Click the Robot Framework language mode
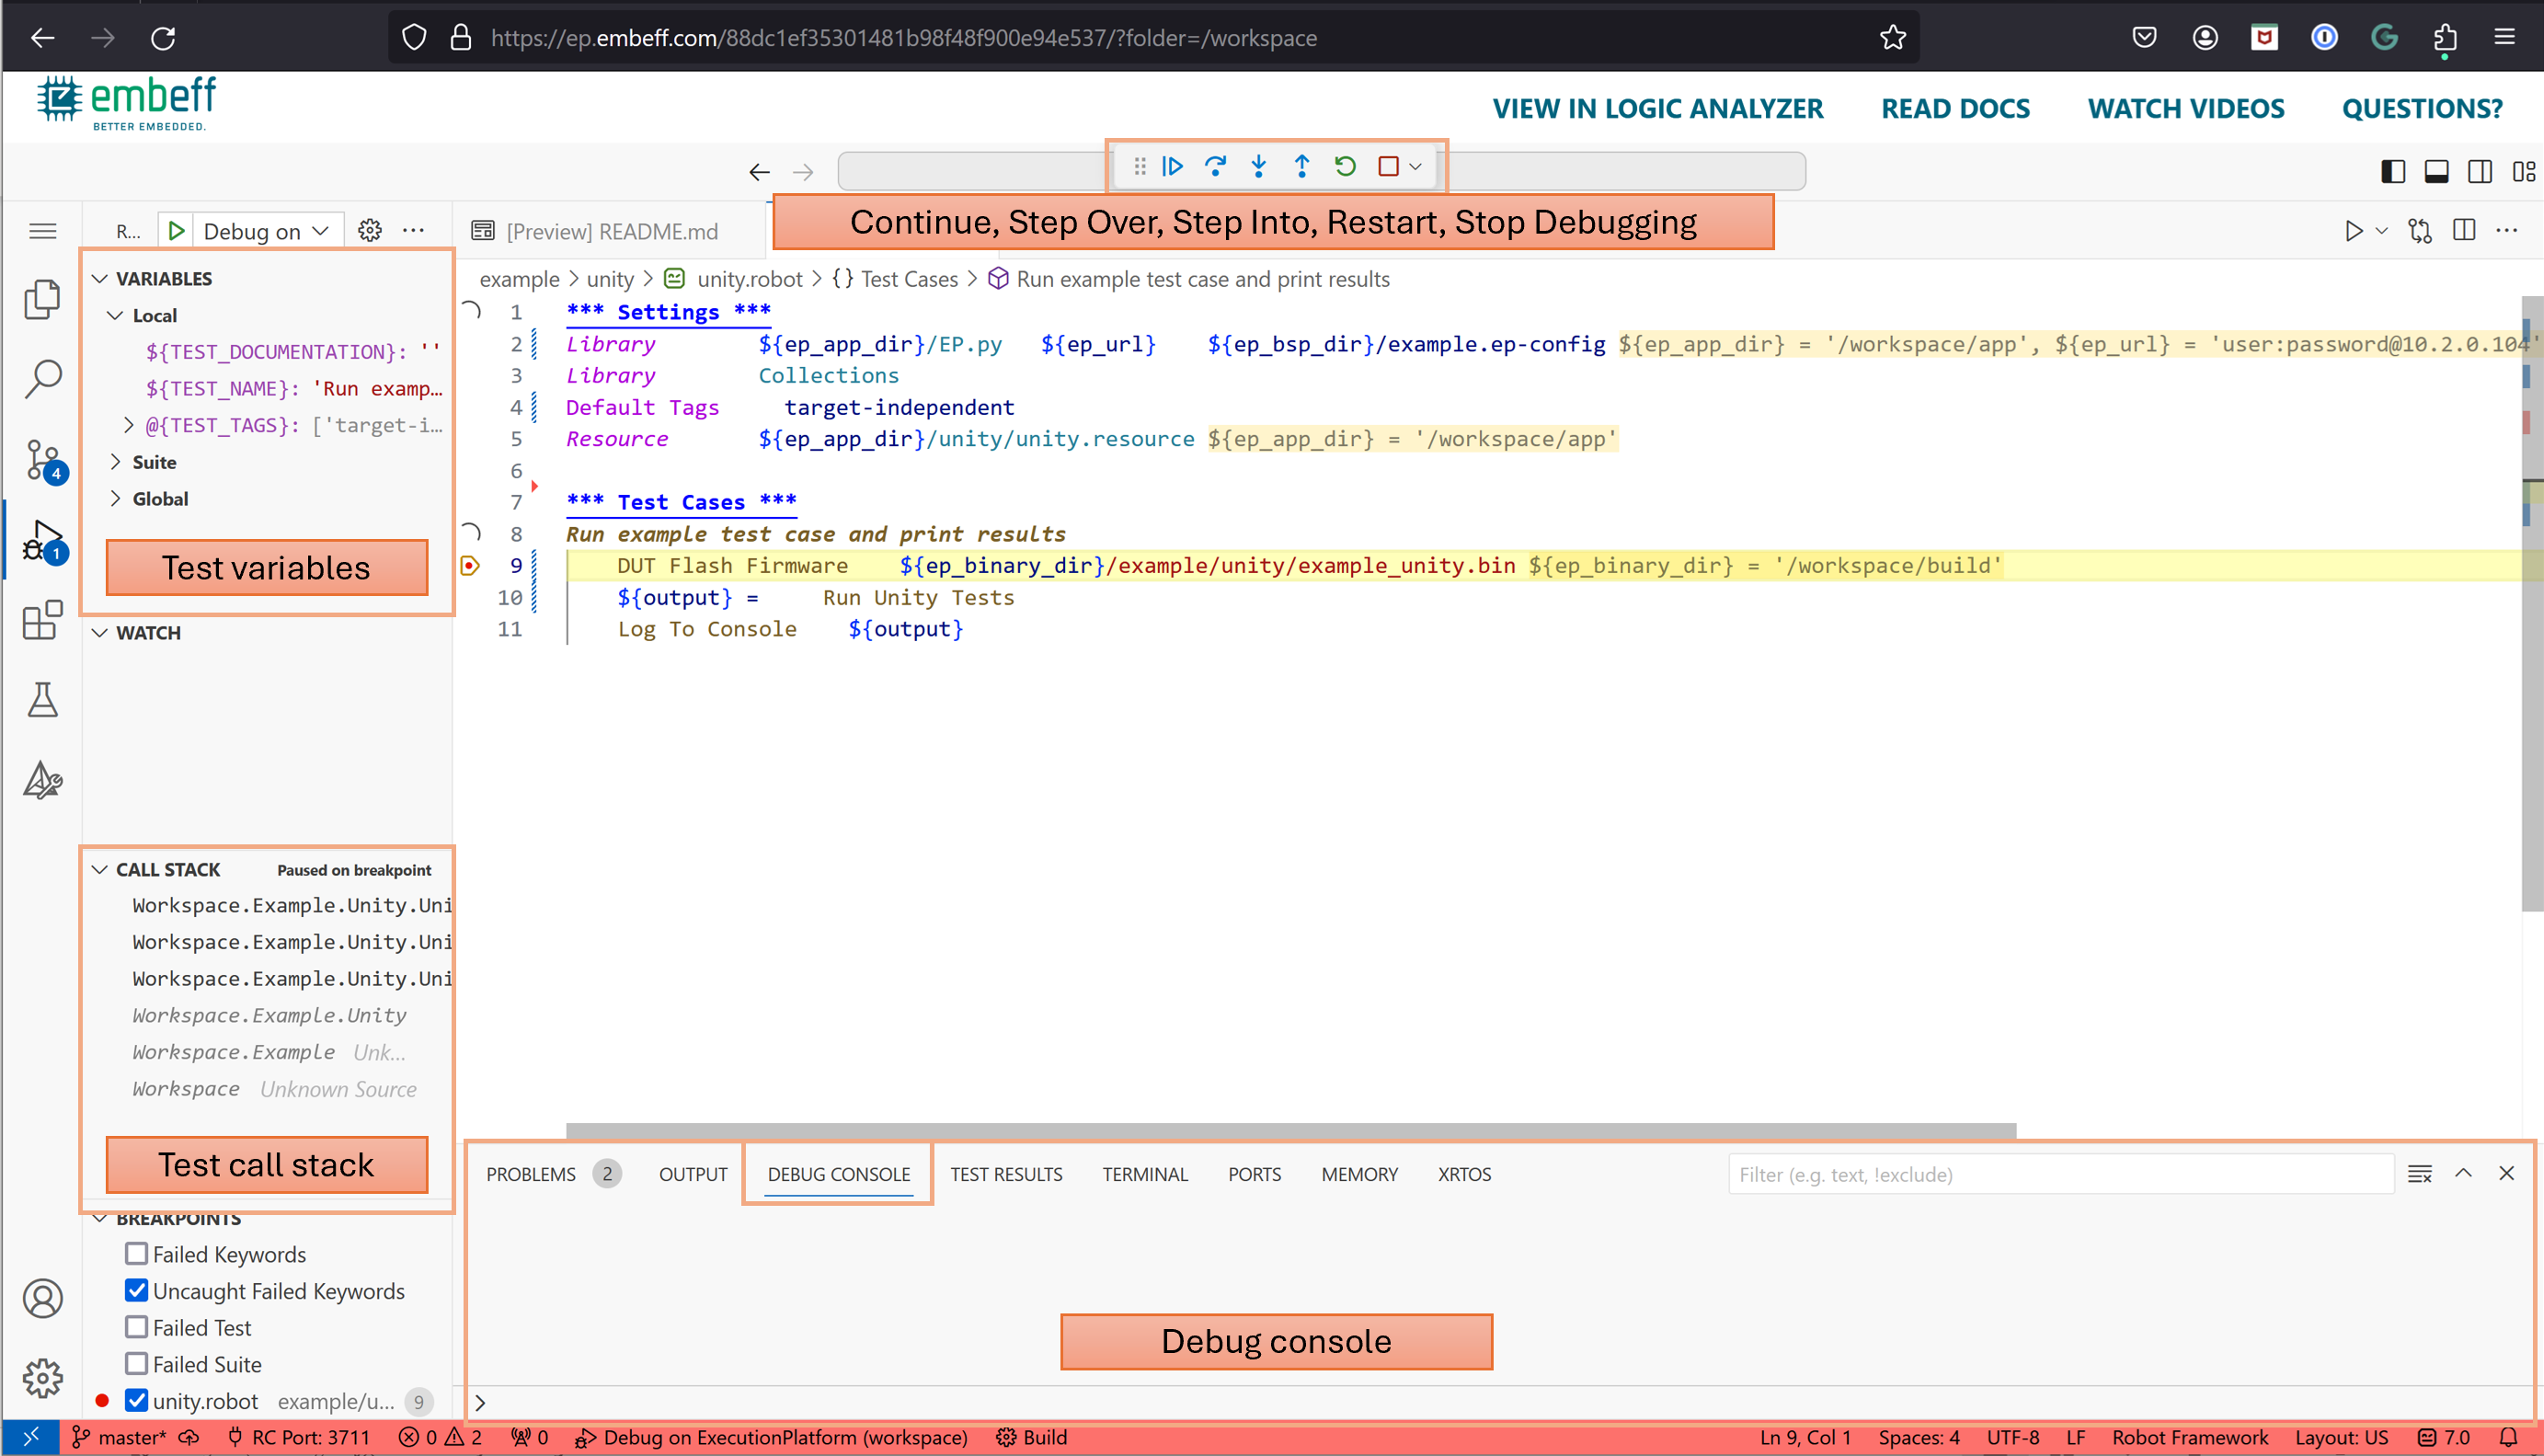2544x1456 pixels. coord(2189,1437)
